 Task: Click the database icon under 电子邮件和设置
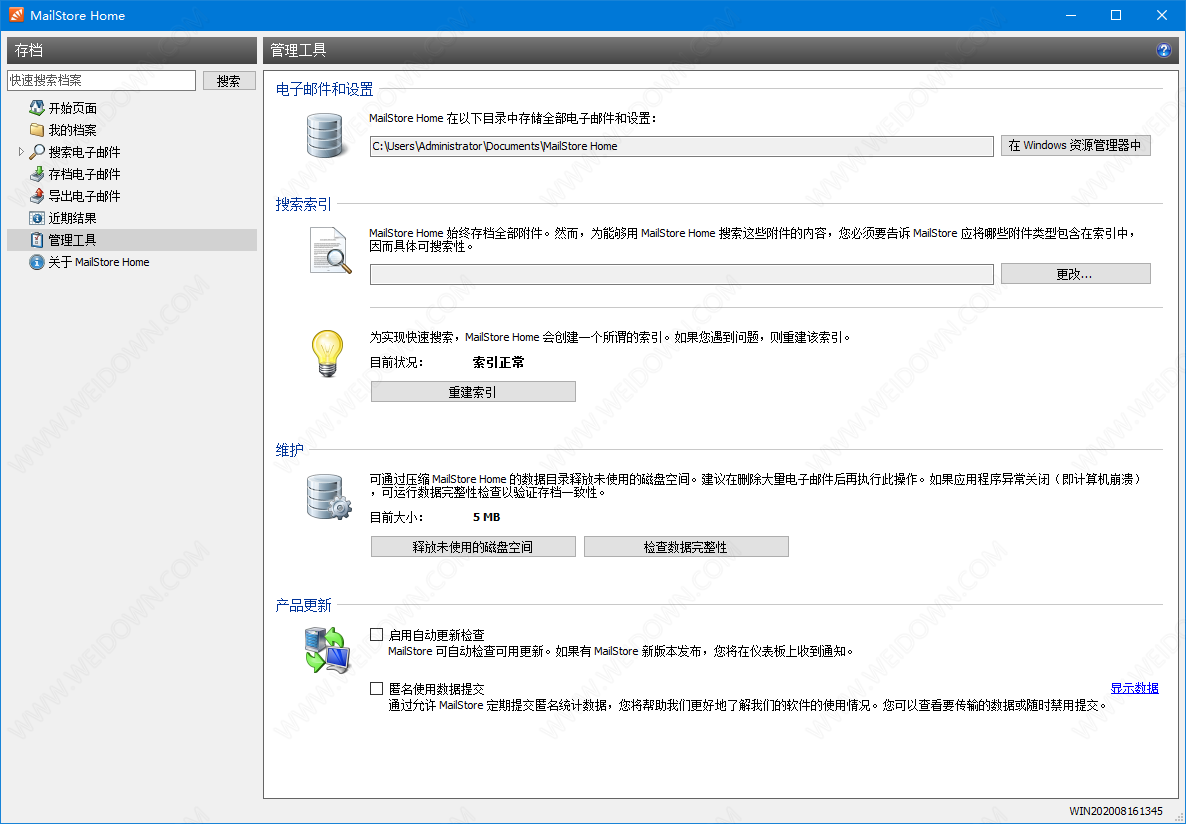coord(328,135)
